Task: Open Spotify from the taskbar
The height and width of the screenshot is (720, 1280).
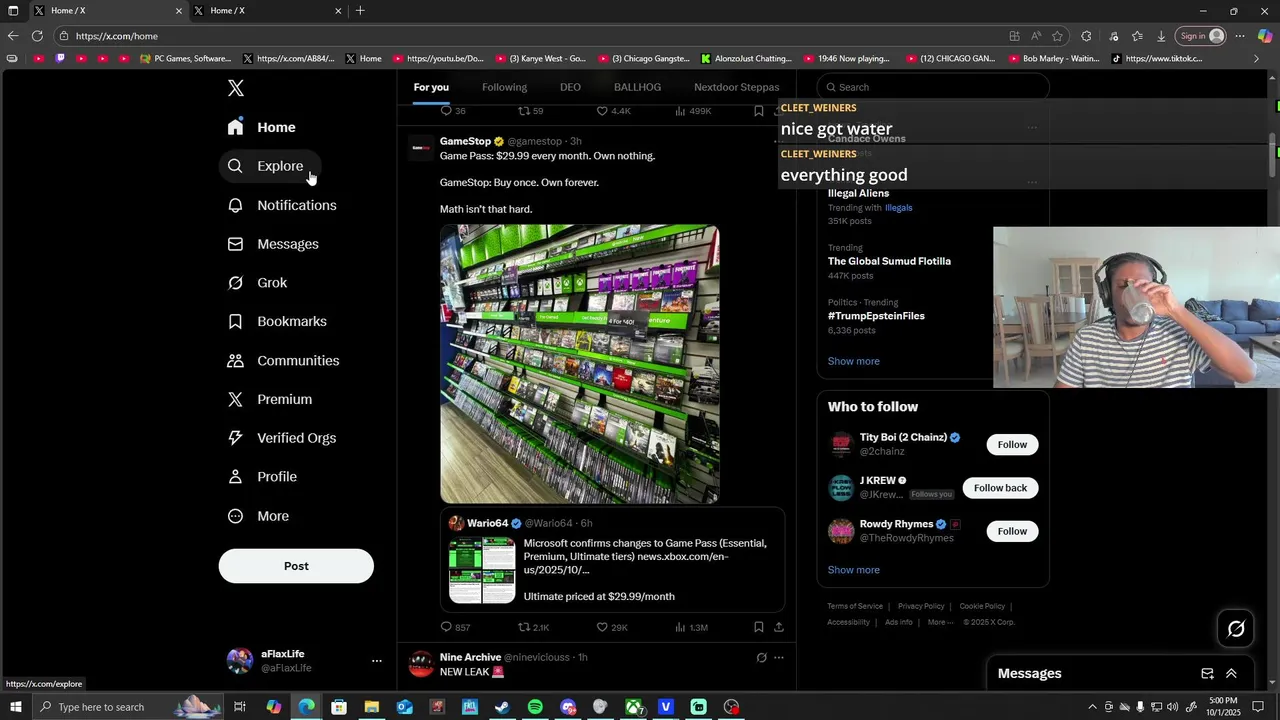Action: tap(535, 707)
